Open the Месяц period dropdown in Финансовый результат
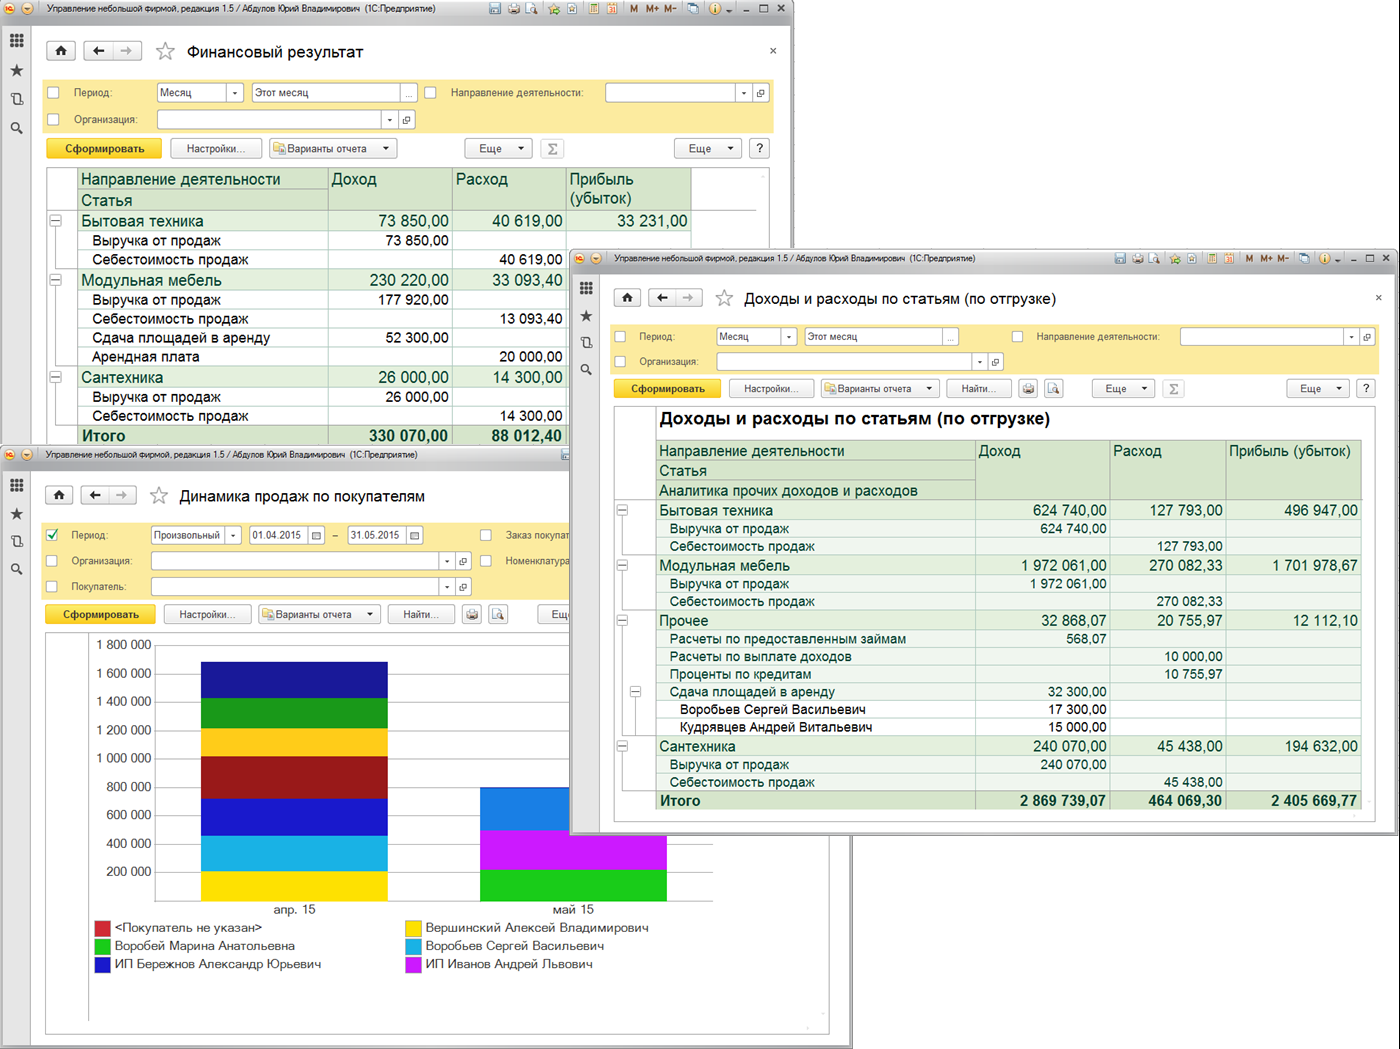The width and height of the screenshot is (1400, 1049). coord(235,93)
